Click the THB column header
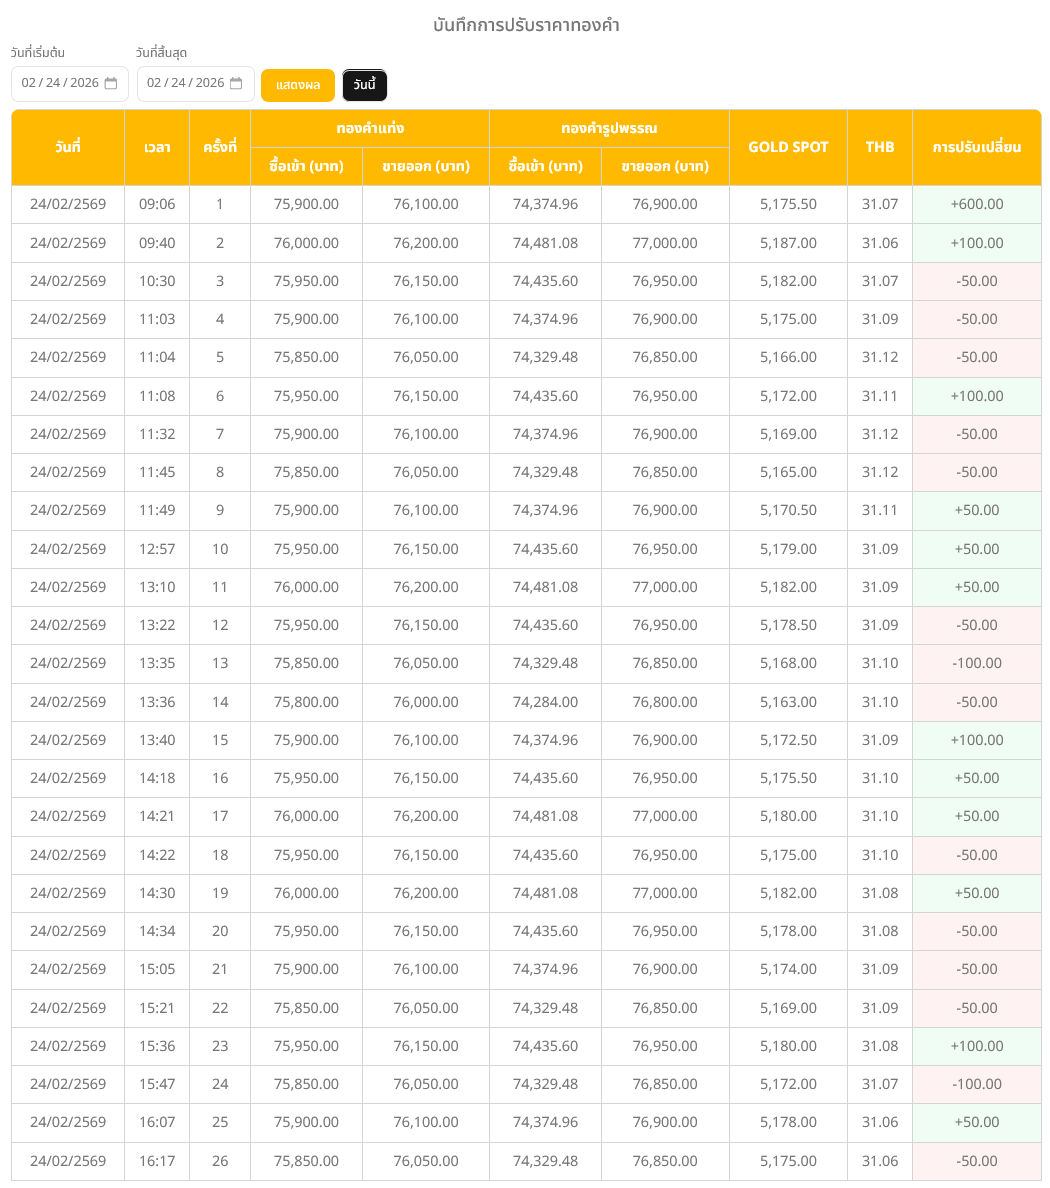Viewport: 1050px width, 1188px height. [880, 147]
